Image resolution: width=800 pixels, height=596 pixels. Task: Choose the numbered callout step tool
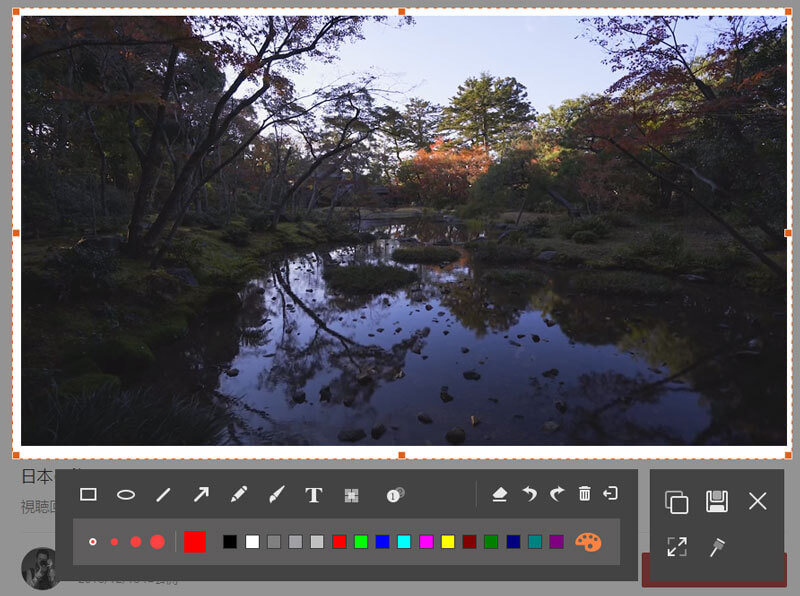[395, 494]
